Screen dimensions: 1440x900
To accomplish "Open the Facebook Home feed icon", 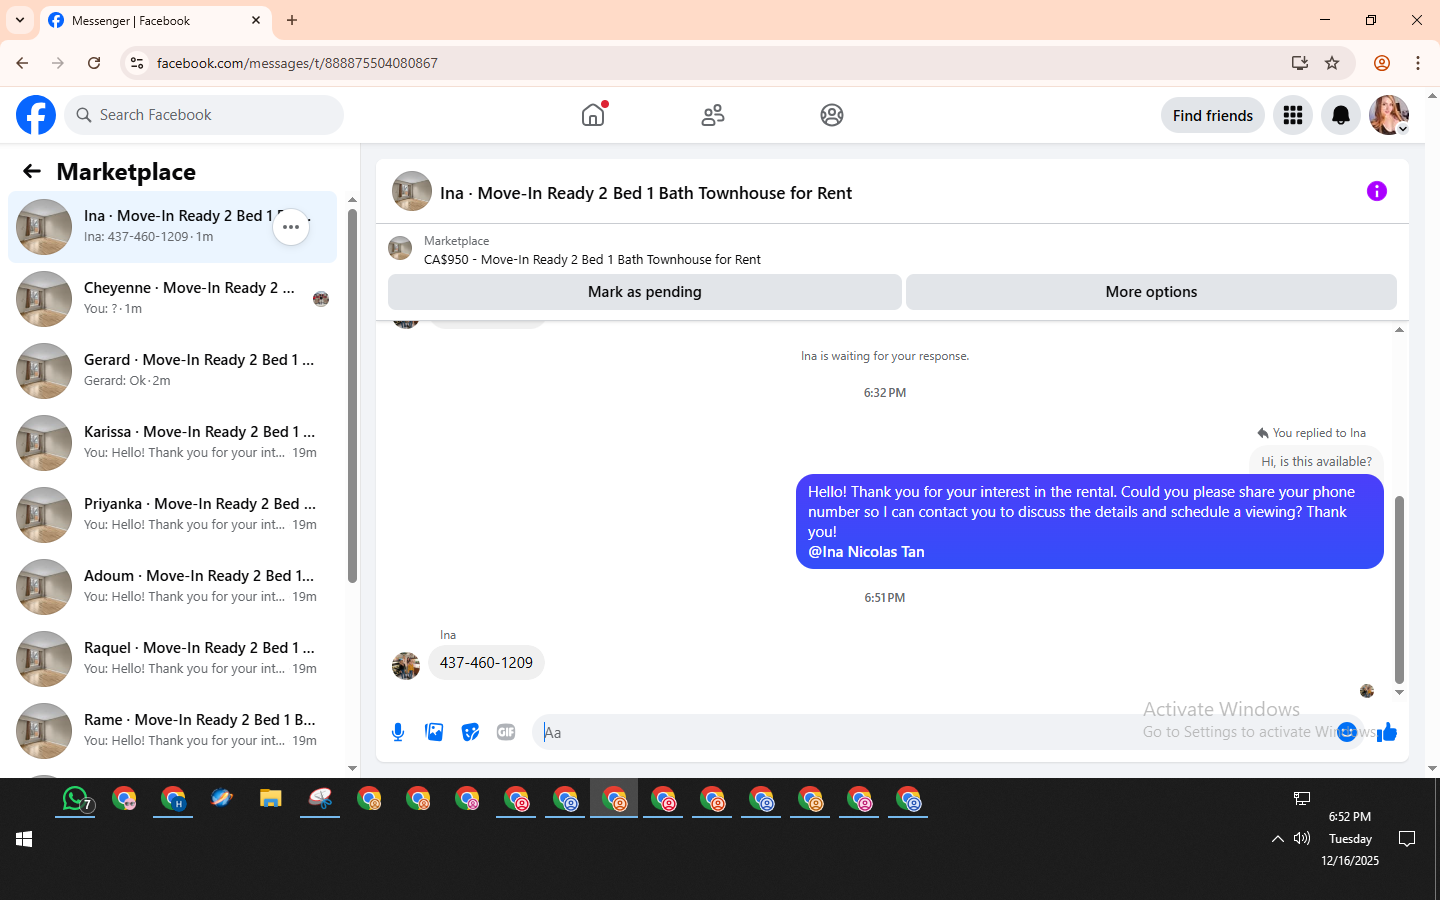I will click(x=593, y=115).
